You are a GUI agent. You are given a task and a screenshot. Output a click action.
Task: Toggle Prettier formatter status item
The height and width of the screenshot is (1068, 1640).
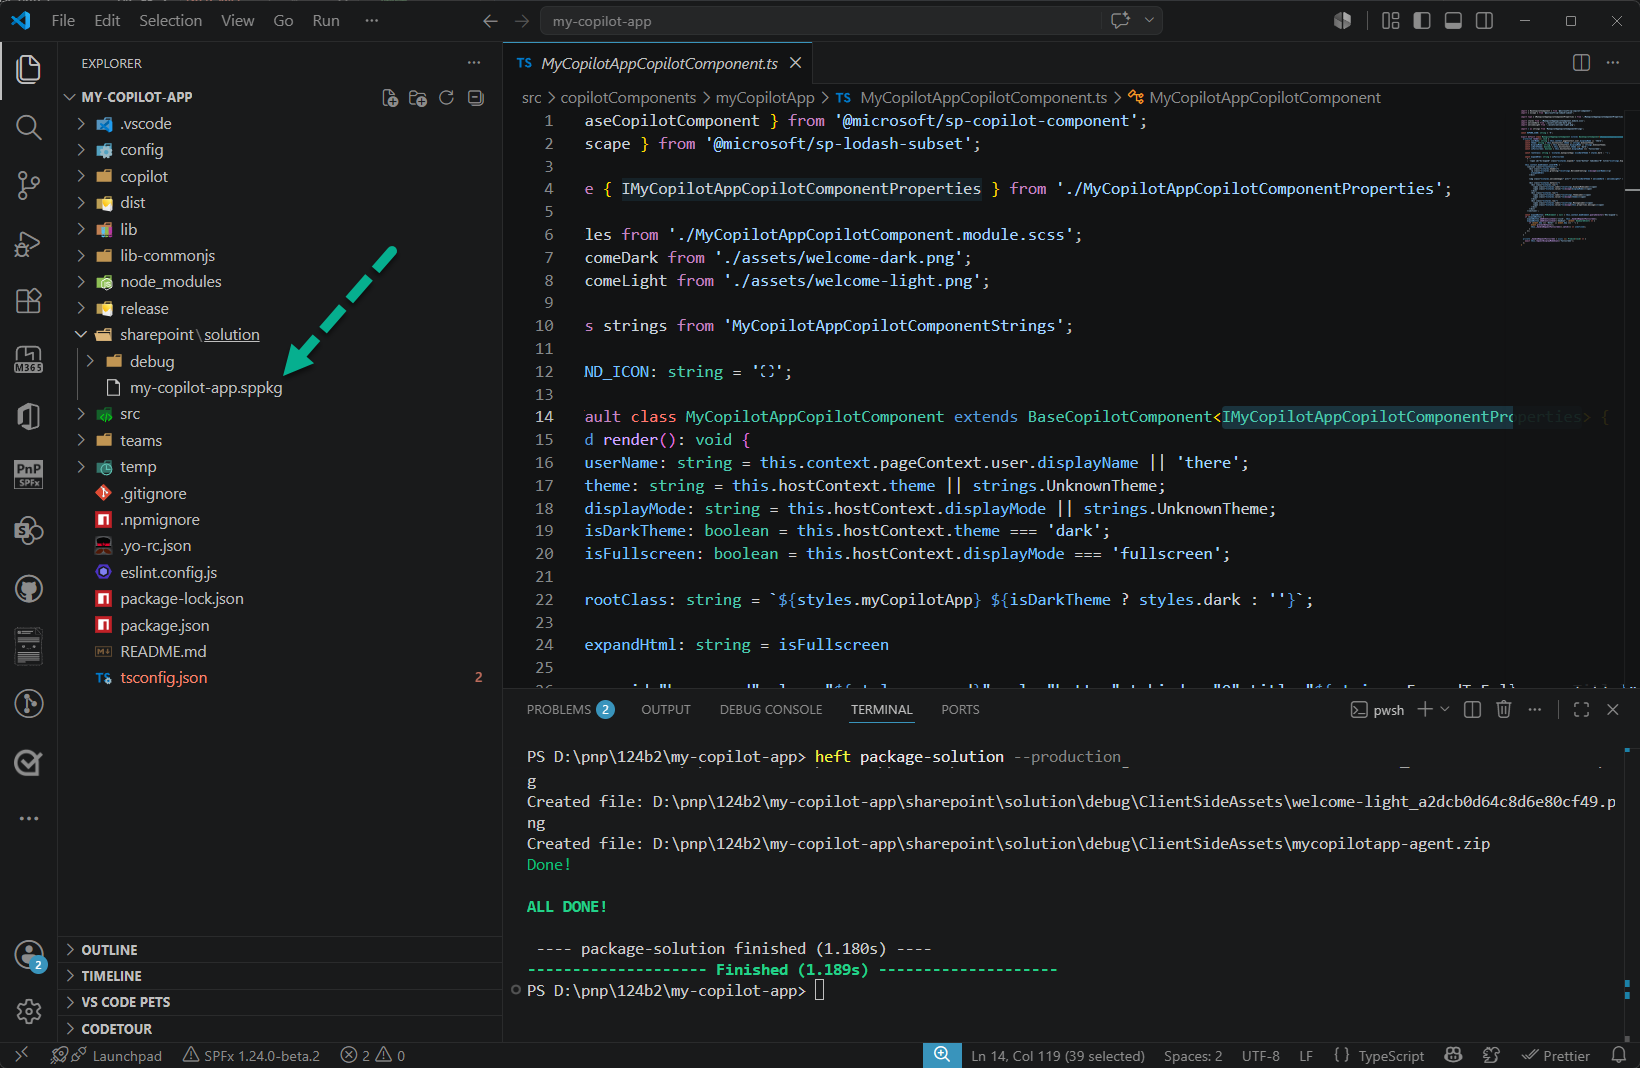tap(1556, 1056)
